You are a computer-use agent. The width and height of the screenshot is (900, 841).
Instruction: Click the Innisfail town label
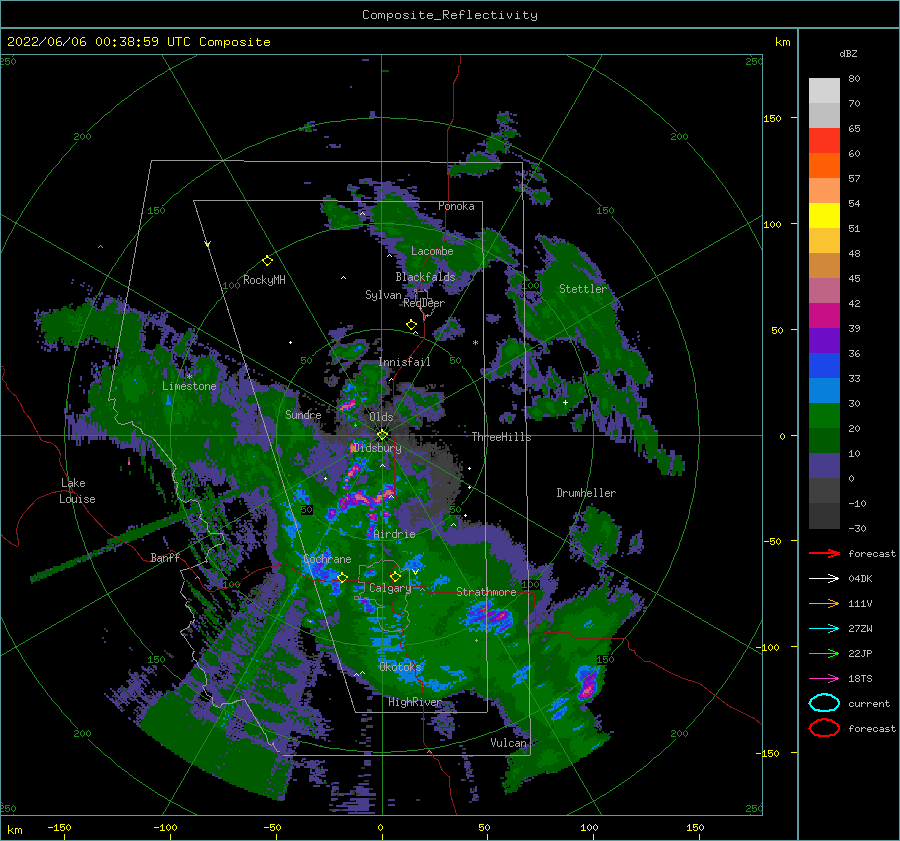pyautogui.click(x=404, y=362)
